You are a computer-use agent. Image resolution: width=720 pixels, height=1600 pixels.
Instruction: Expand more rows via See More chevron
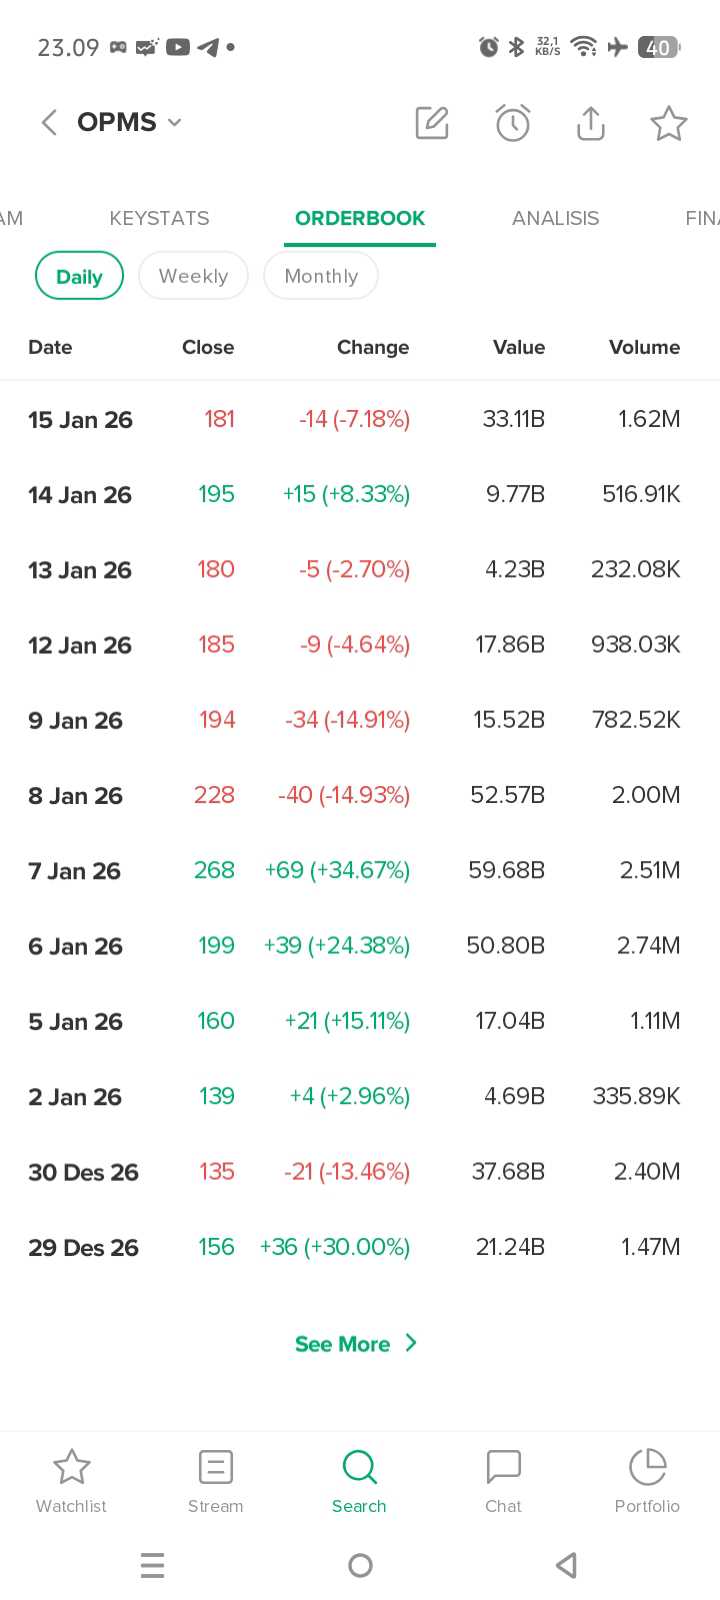411,1343
